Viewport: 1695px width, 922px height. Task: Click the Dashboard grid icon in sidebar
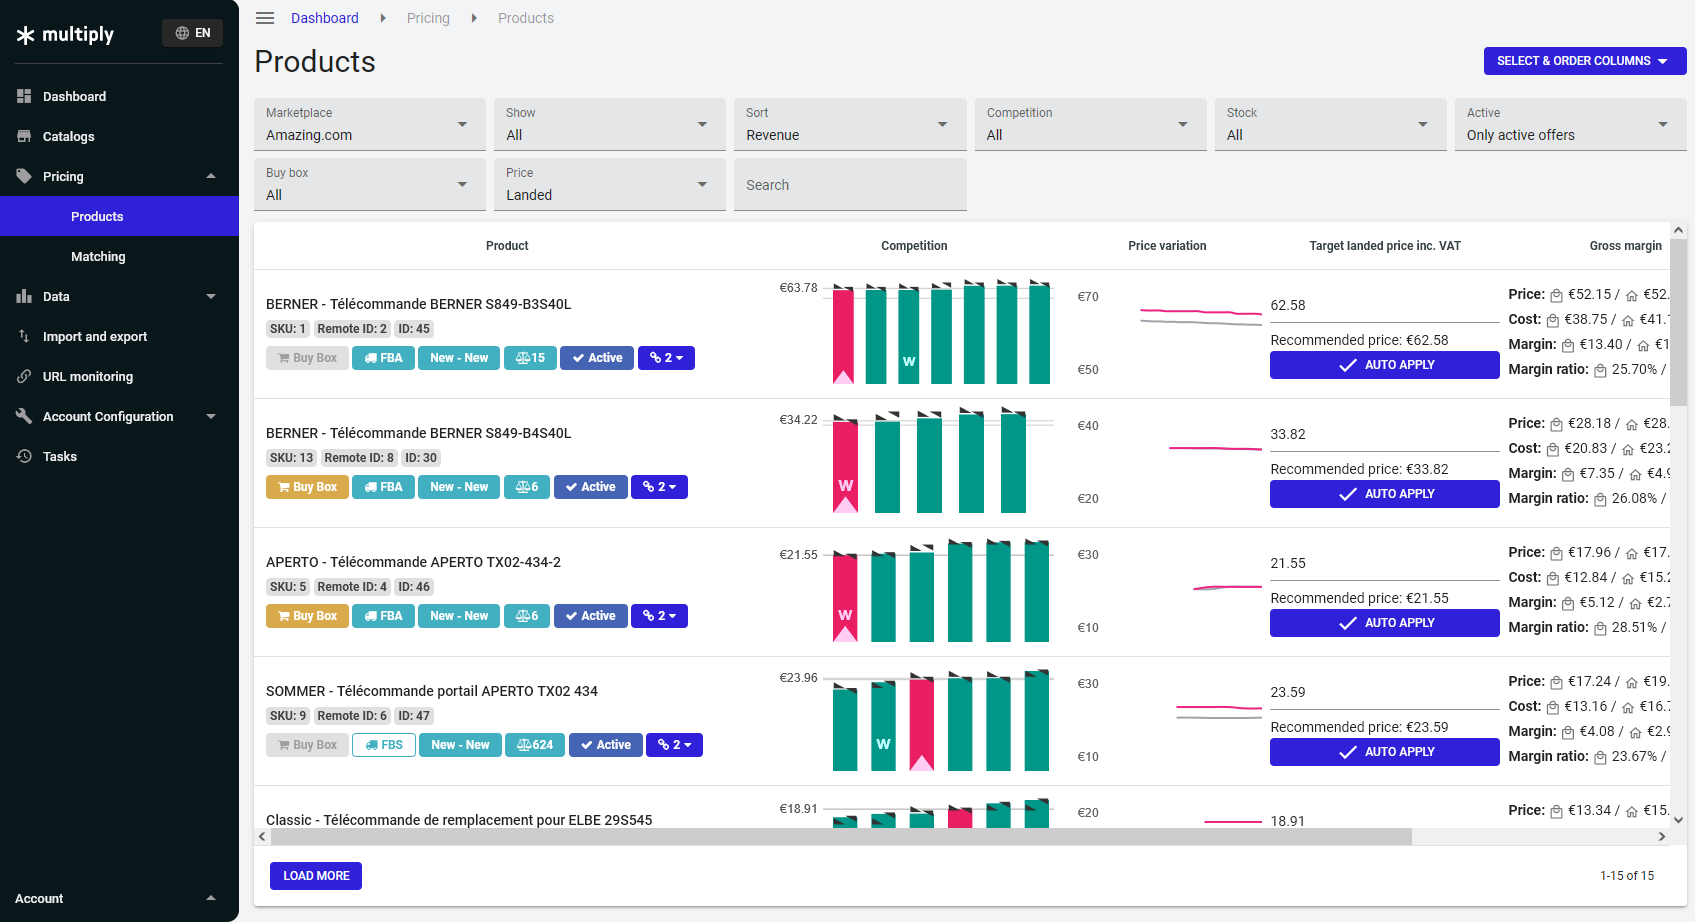pyautogui.click(x=24, y=96)
